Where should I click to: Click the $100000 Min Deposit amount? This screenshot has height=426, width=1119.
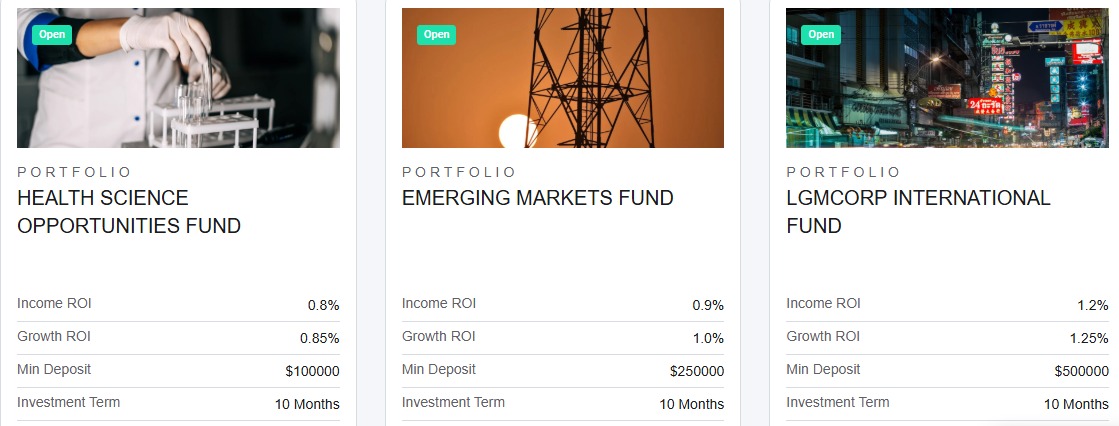(312, 371)
